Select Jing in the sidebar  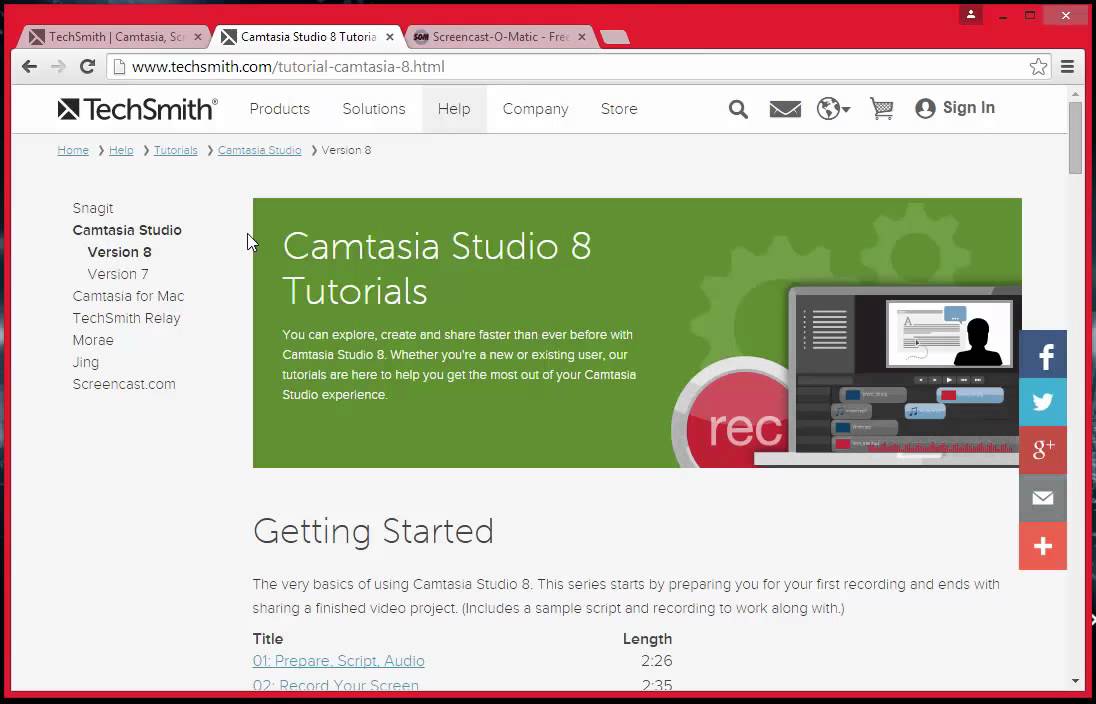(x=86, y=362)
